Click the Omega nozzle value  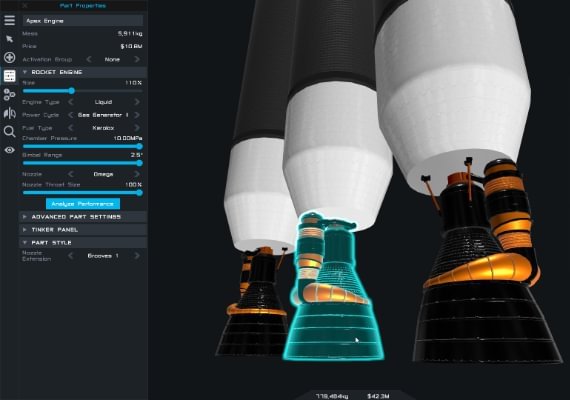103,174
